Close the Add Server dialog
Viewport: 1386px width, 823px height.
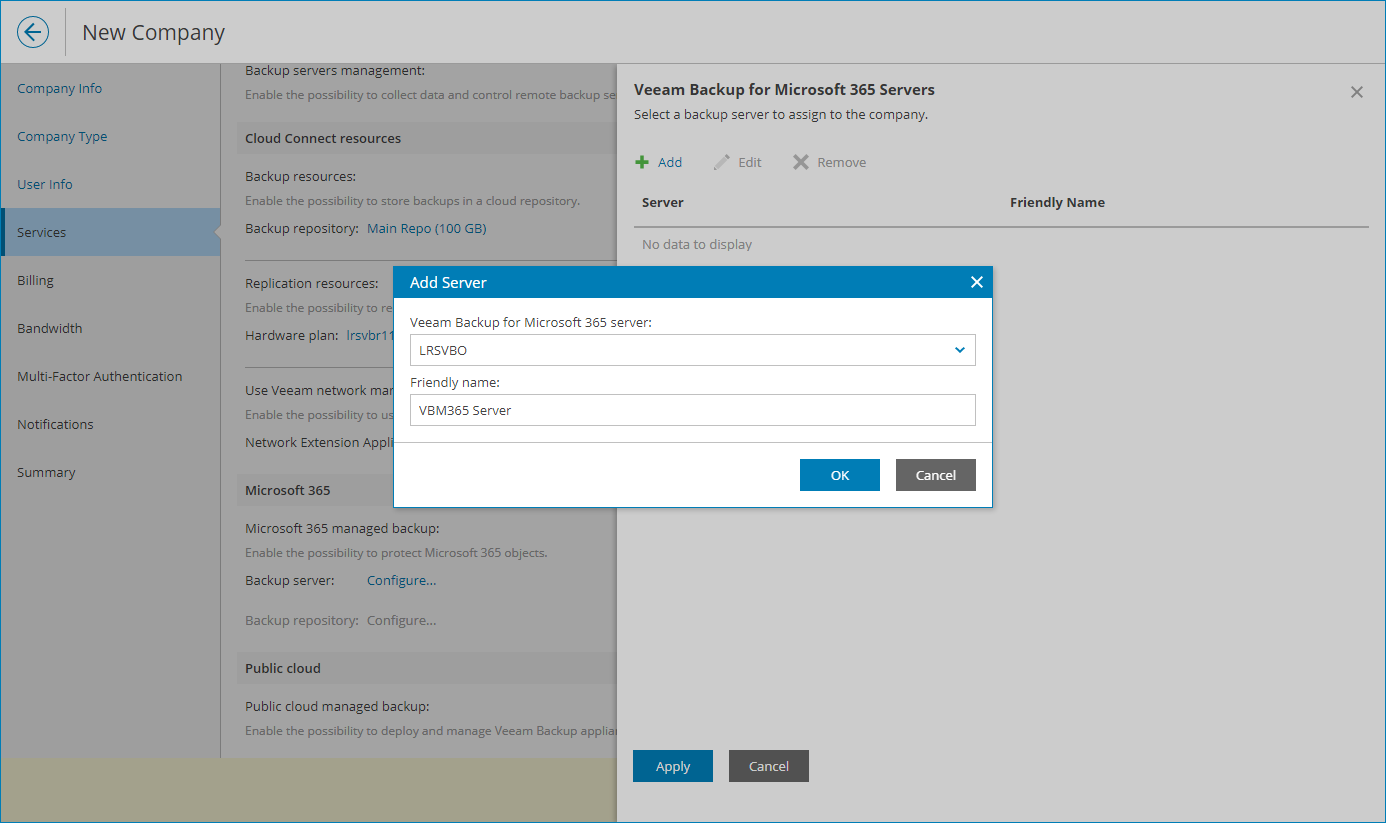point(977,283)
